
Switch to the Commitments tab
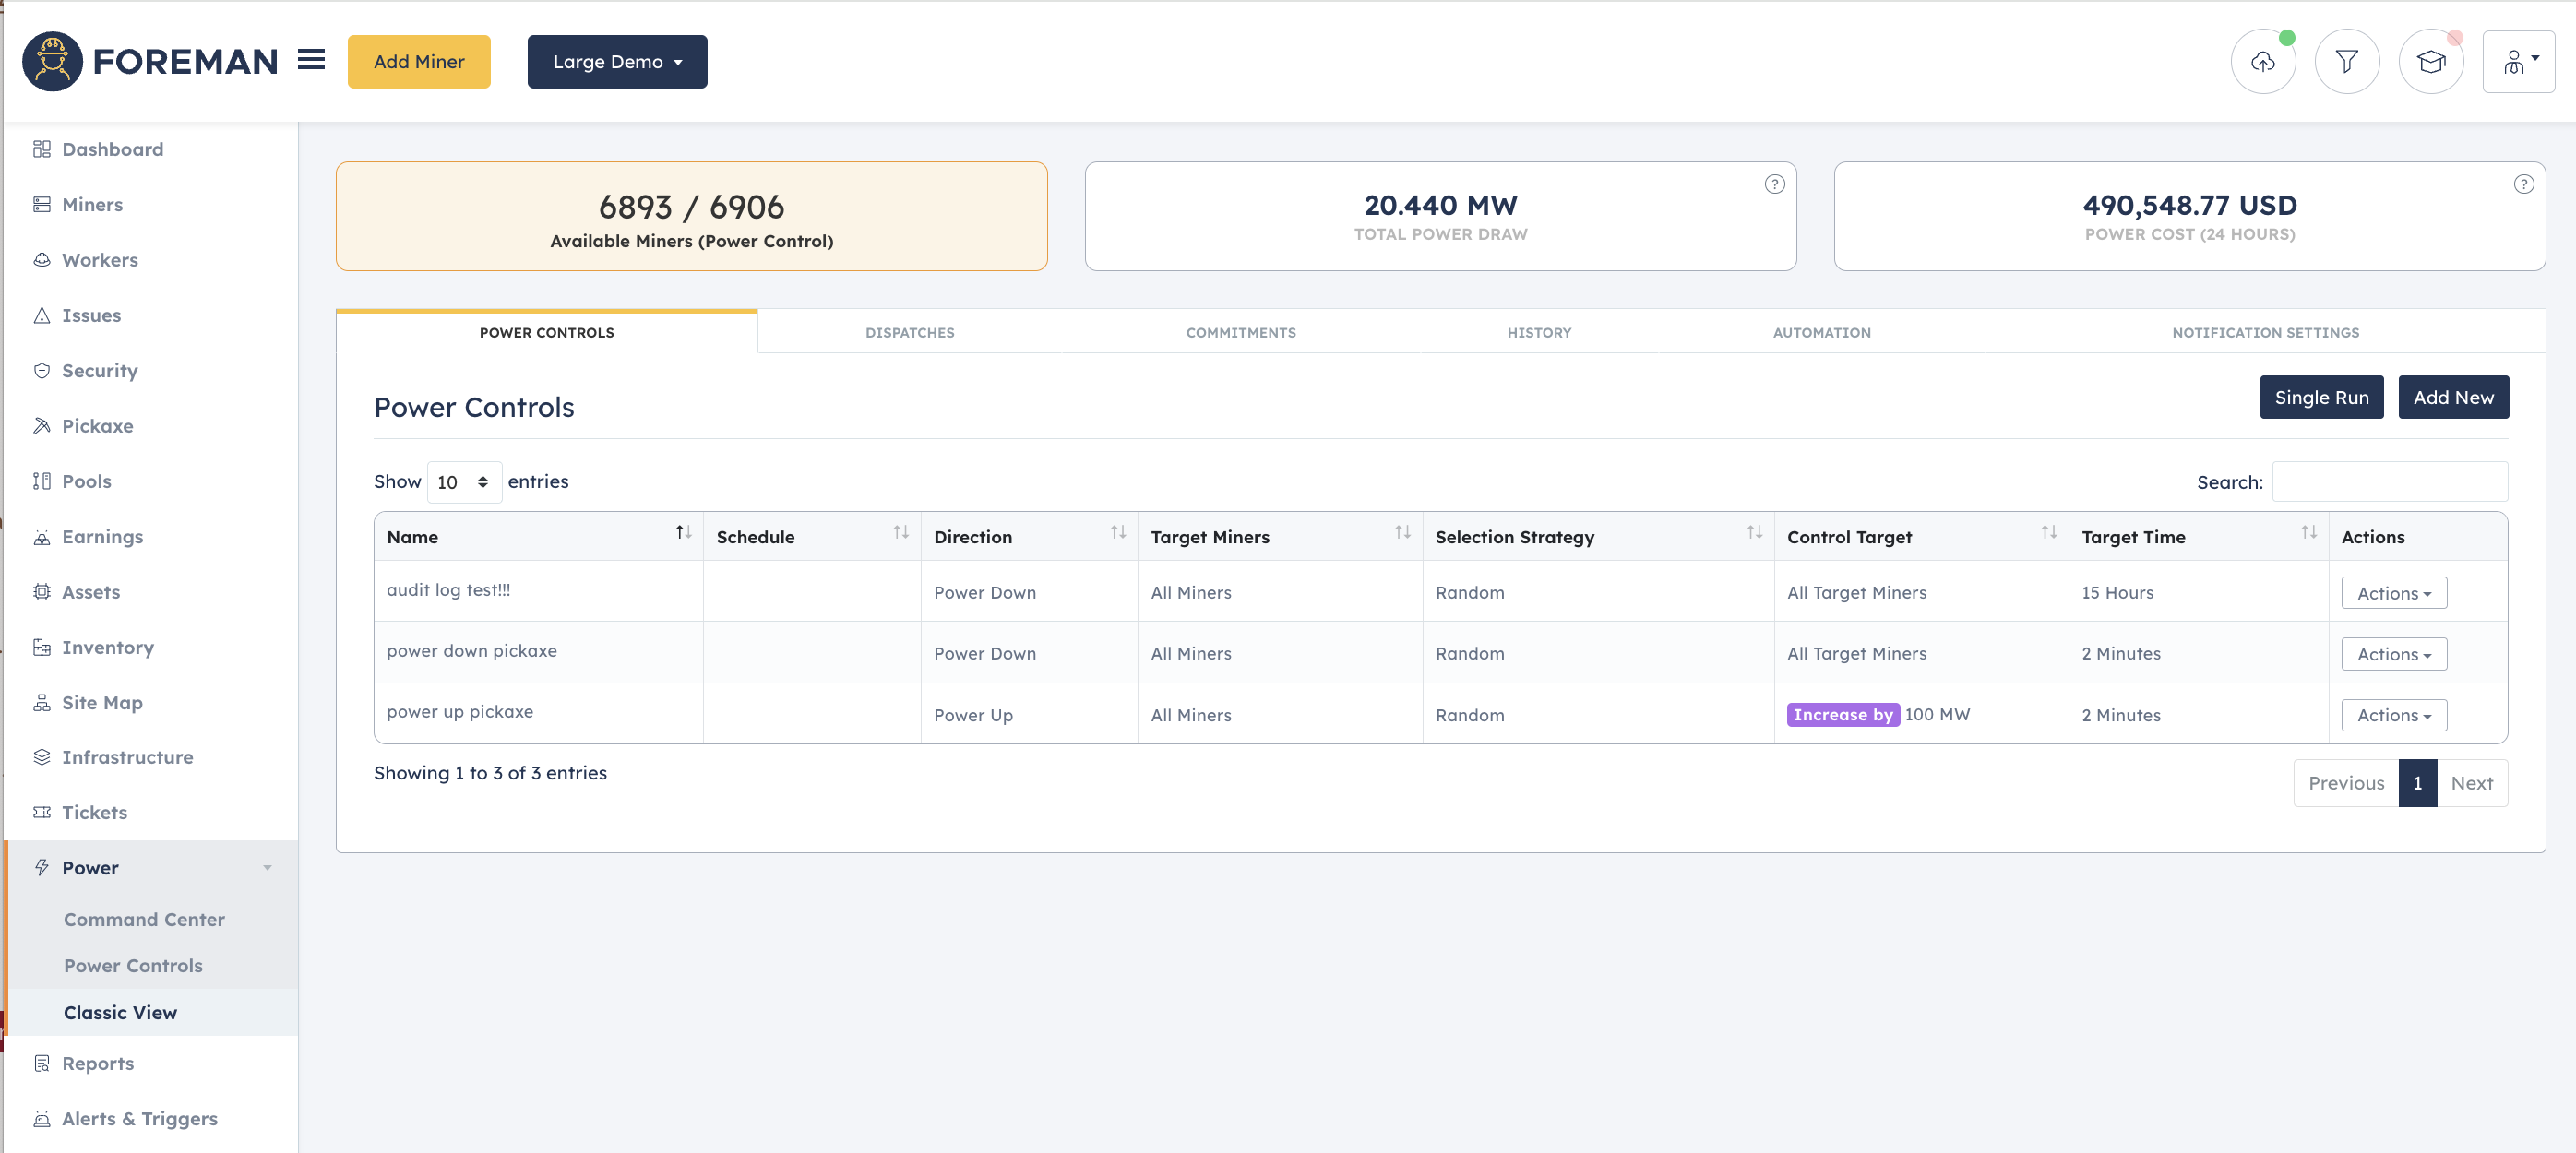pyautogui.click(x=1241, y=333)
